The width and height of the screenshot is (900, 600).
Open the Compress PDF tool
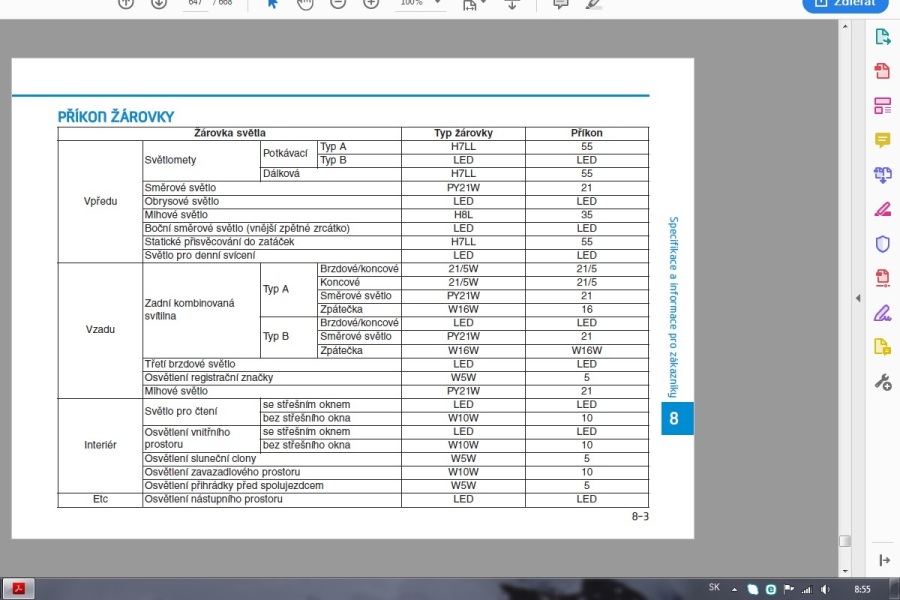882,278
